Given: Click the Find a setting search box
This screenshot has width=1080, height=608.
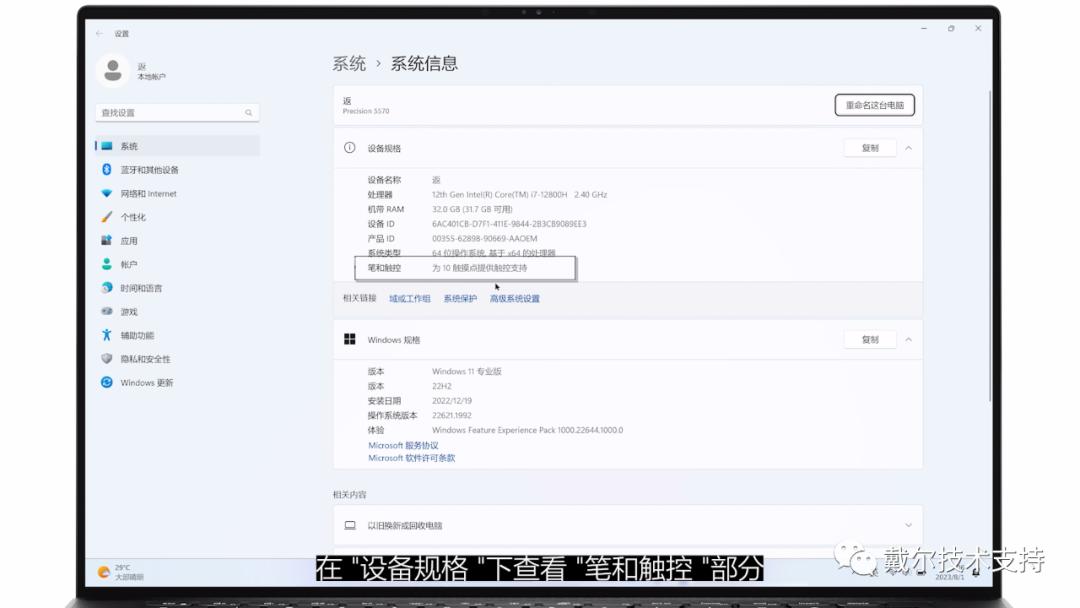Looking at the screenshot, I should point(176,112).
